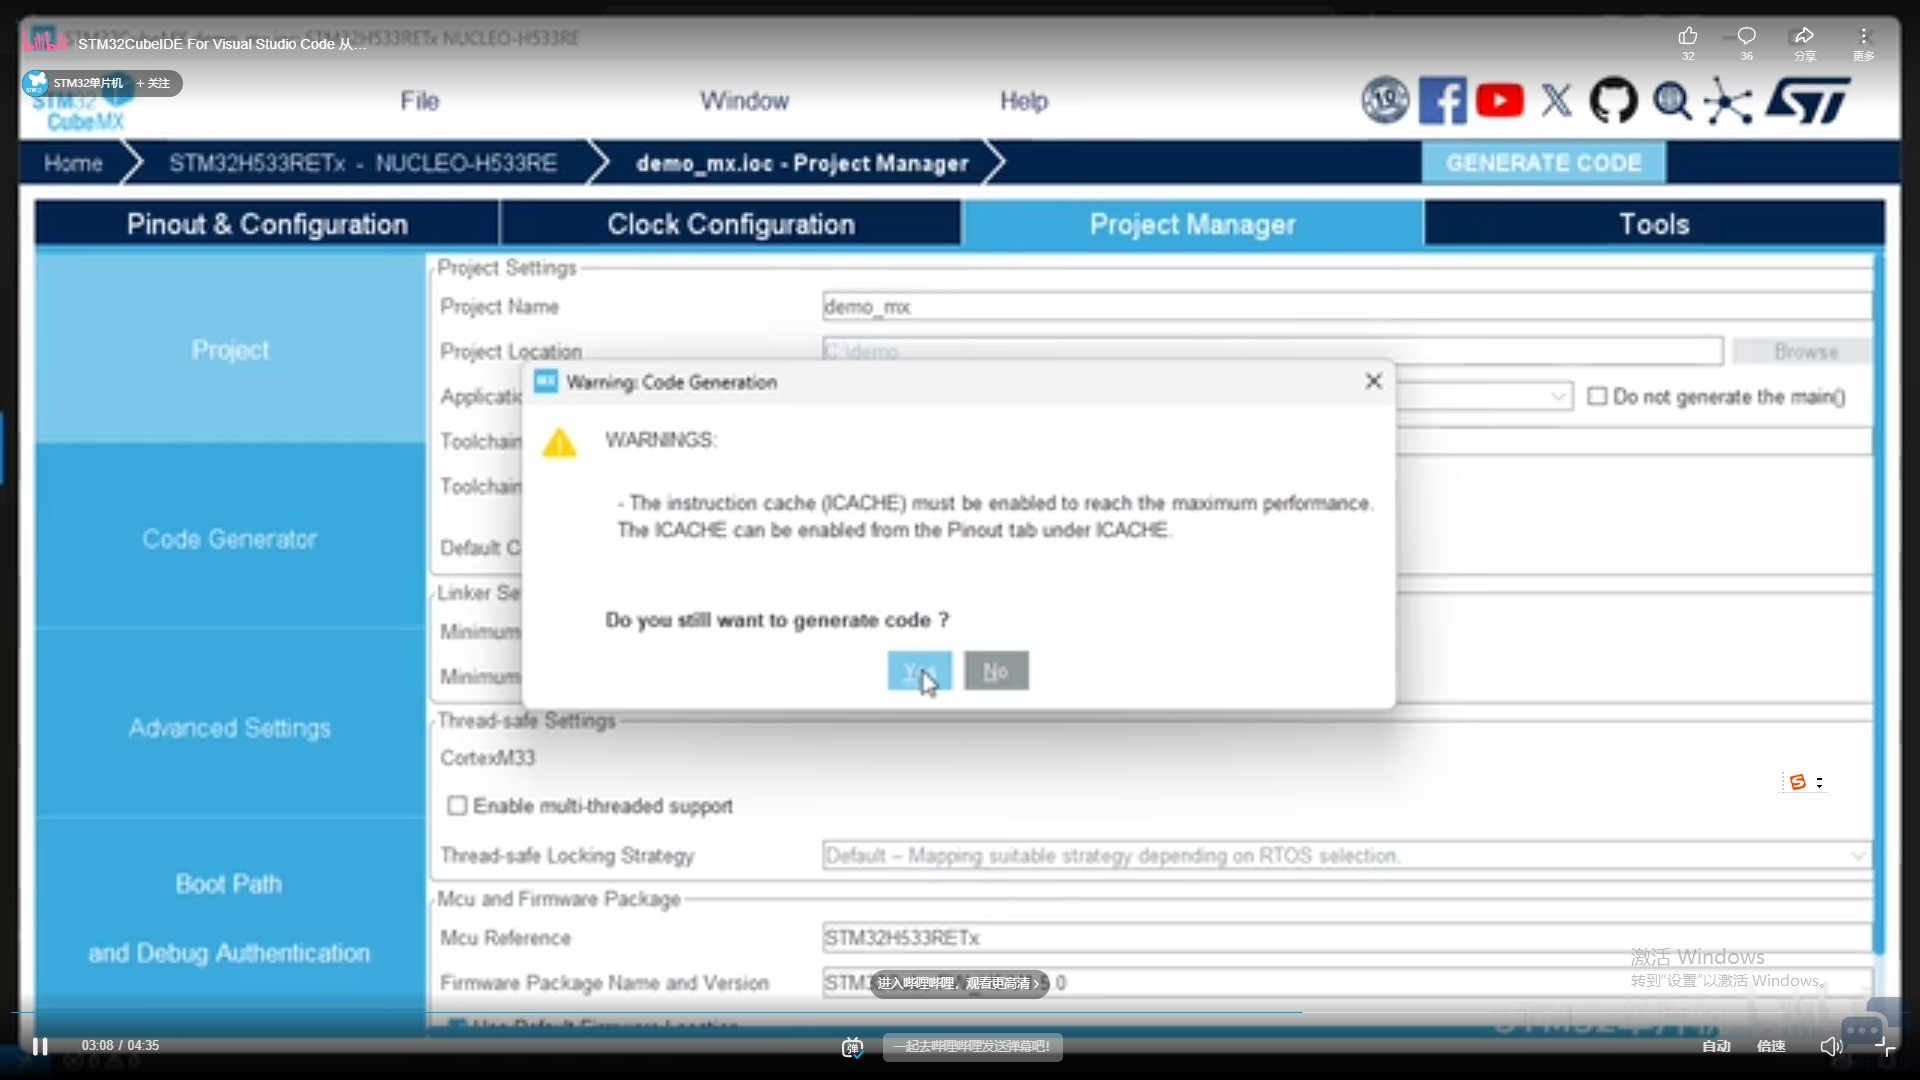The height and width of the screenshot is (1080, 1920).
Task: Click the Bilibili logo at top left
Action: point(44,40)
